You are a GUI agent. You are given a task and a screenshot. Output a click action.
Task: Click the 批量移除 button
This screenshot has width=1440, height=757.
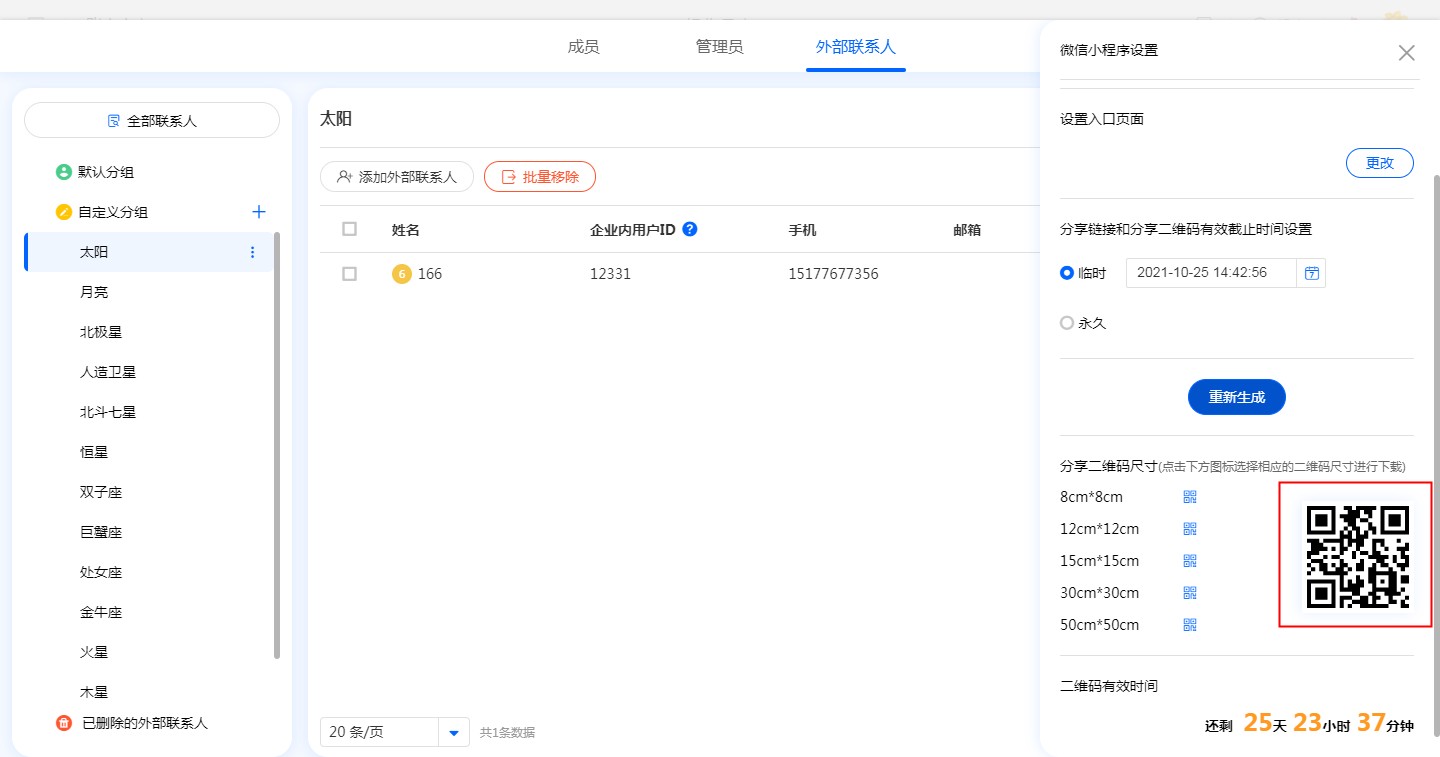click(540, 177)
